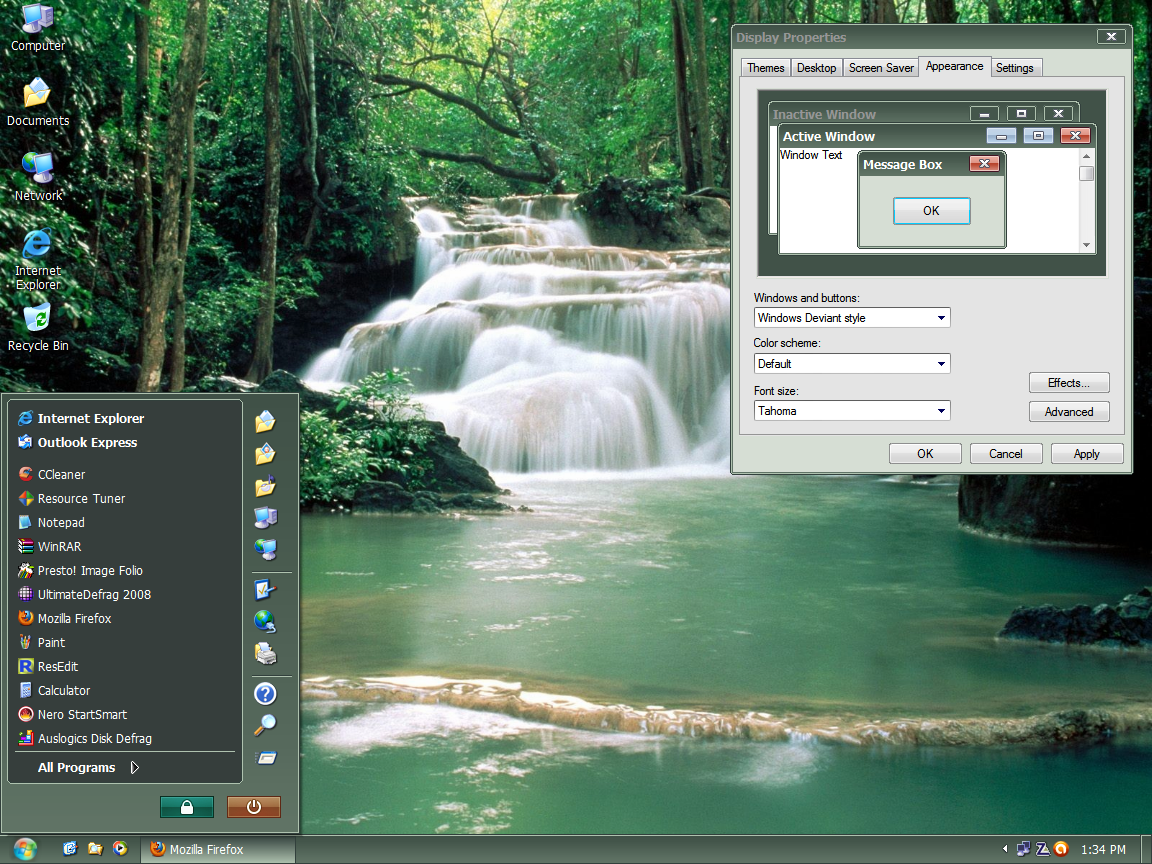
Task: Expand hidden system tray icons arrow
Action: tap(1005, 849)
